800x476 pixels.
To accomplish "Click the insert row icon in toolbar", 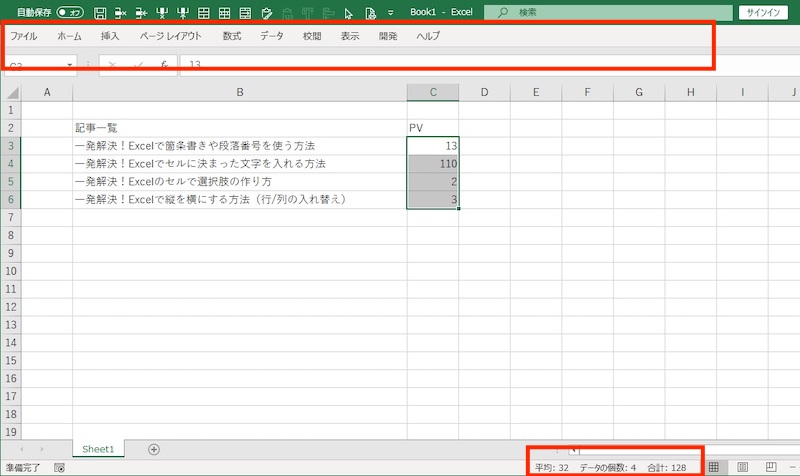I will click(x=183, y=13).
